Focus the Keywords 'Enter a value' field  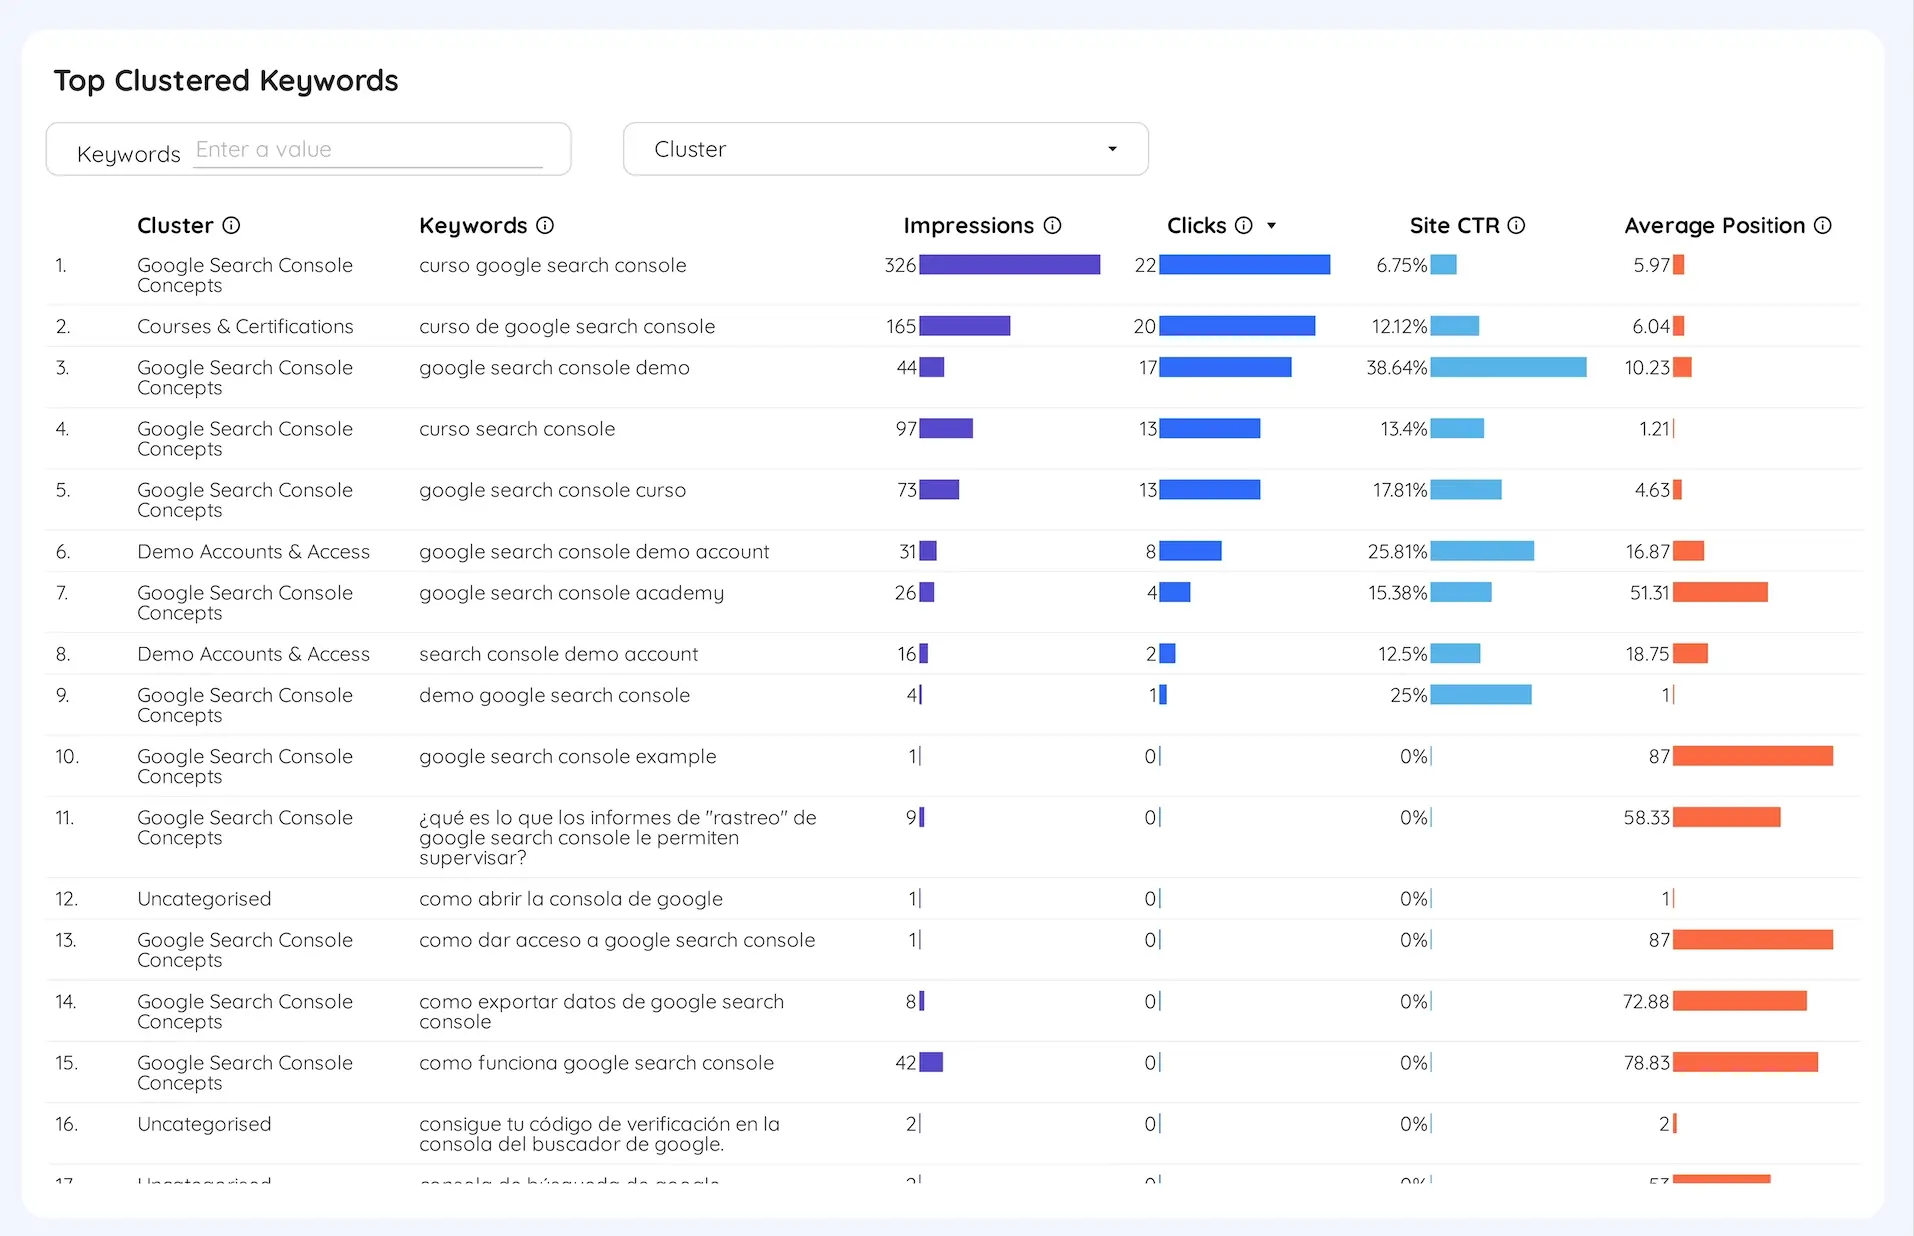368,150
